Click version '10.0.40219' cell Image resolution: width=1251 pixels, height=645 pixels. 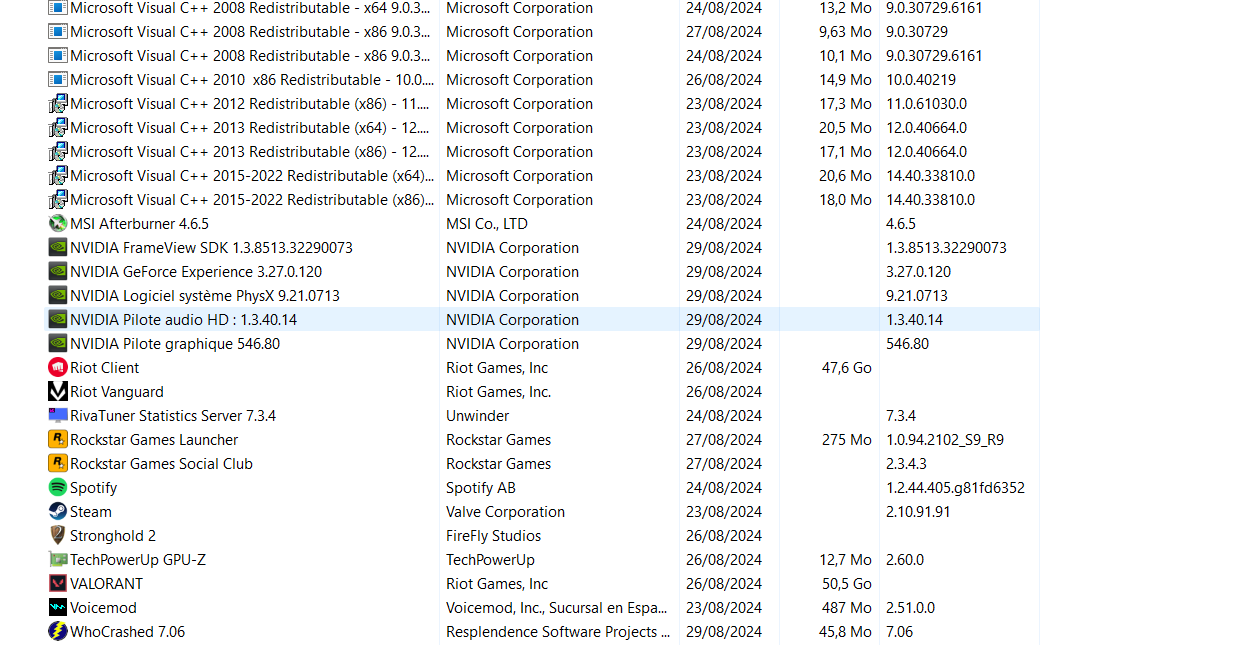pyautogui.click(x=921, y=80)
